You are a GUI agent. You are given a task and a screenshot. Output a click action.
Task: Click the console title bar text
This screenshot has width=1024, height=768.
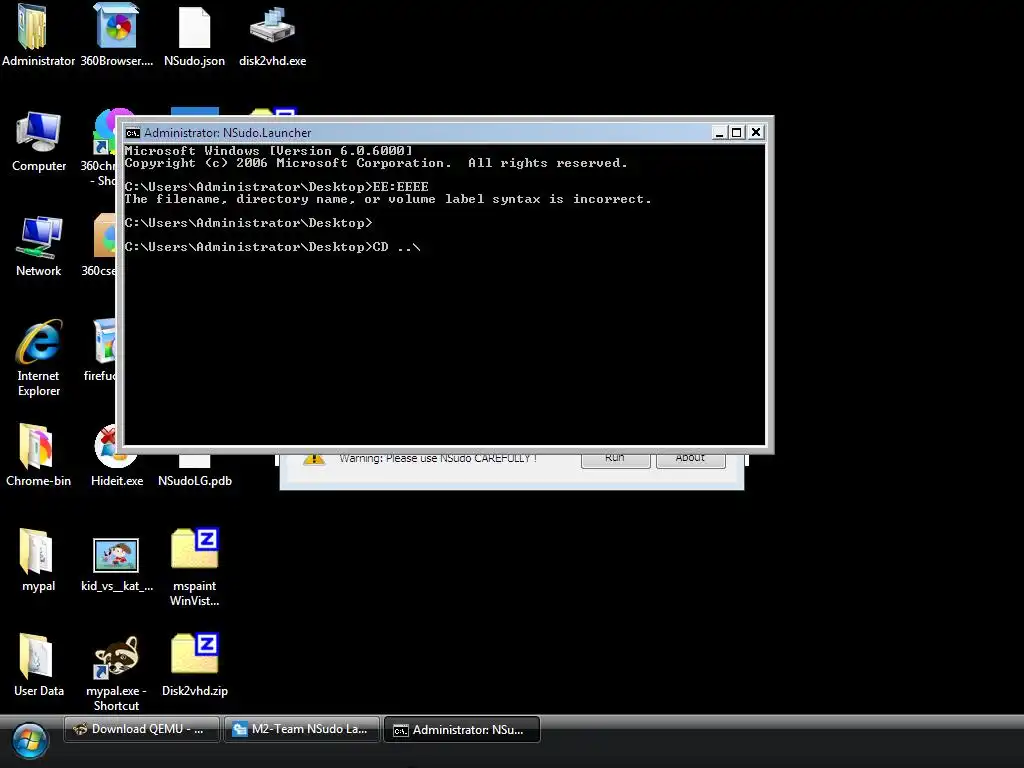227,133
